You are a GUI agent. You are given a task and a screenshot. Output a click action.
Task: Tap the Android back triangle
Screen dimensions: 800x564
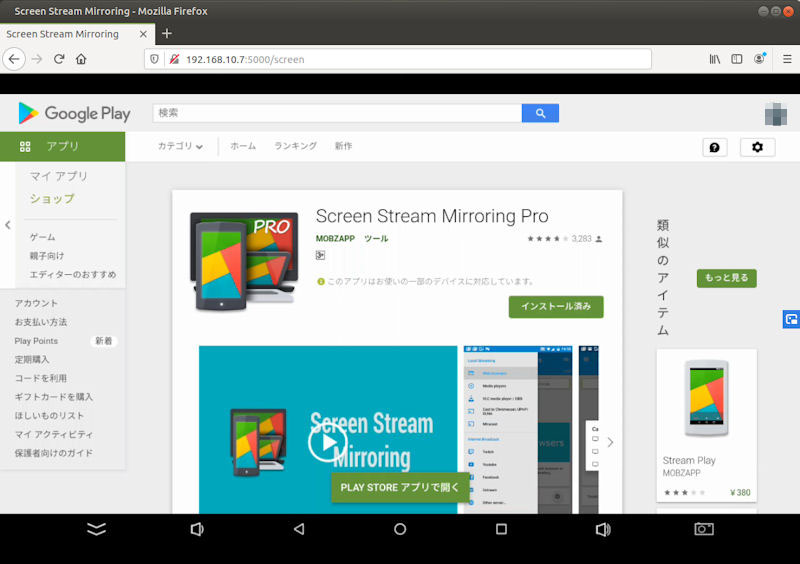coord(299,529)
